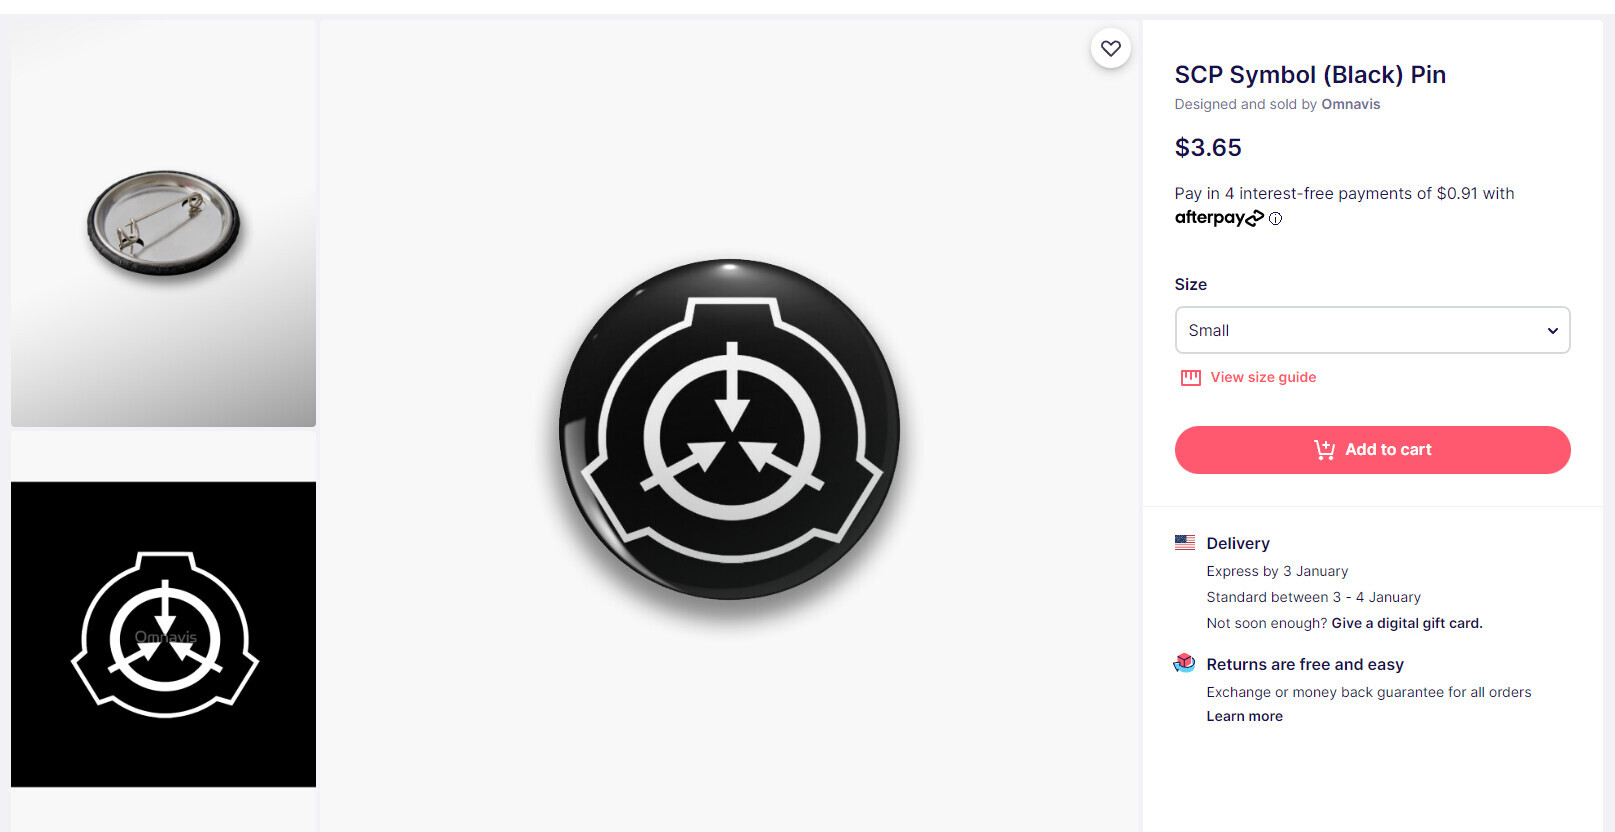The width and height of the screenshot is (1615, 832).
Task: Click the Returns are free and easy heading
Action: (x=1305, y=664)
